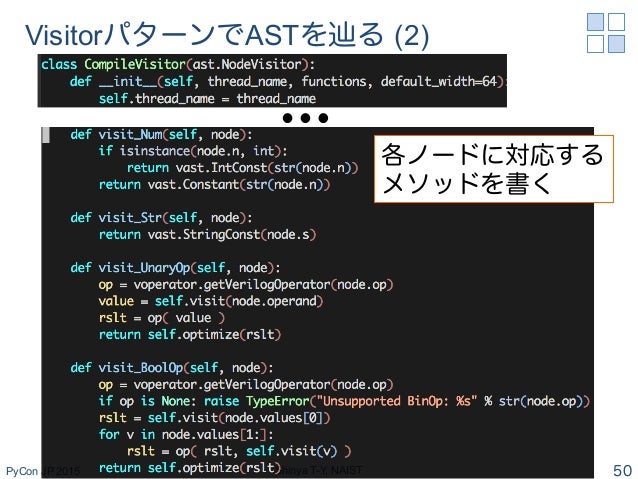This screenshot has height=479, width=638.
Task: Click 'return vast.StringConst(node.s)' line
Action: pos(208,234)
